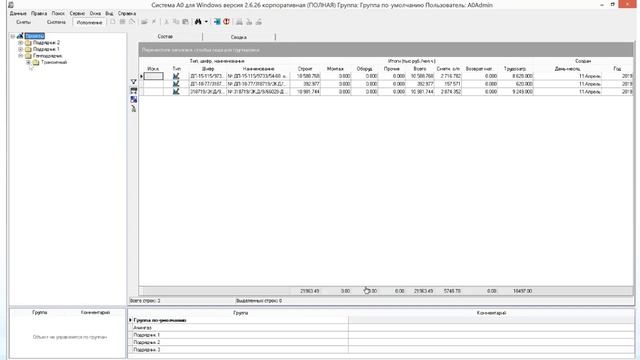Click type icon in row 318719/ЭКД

coord(176,92)
